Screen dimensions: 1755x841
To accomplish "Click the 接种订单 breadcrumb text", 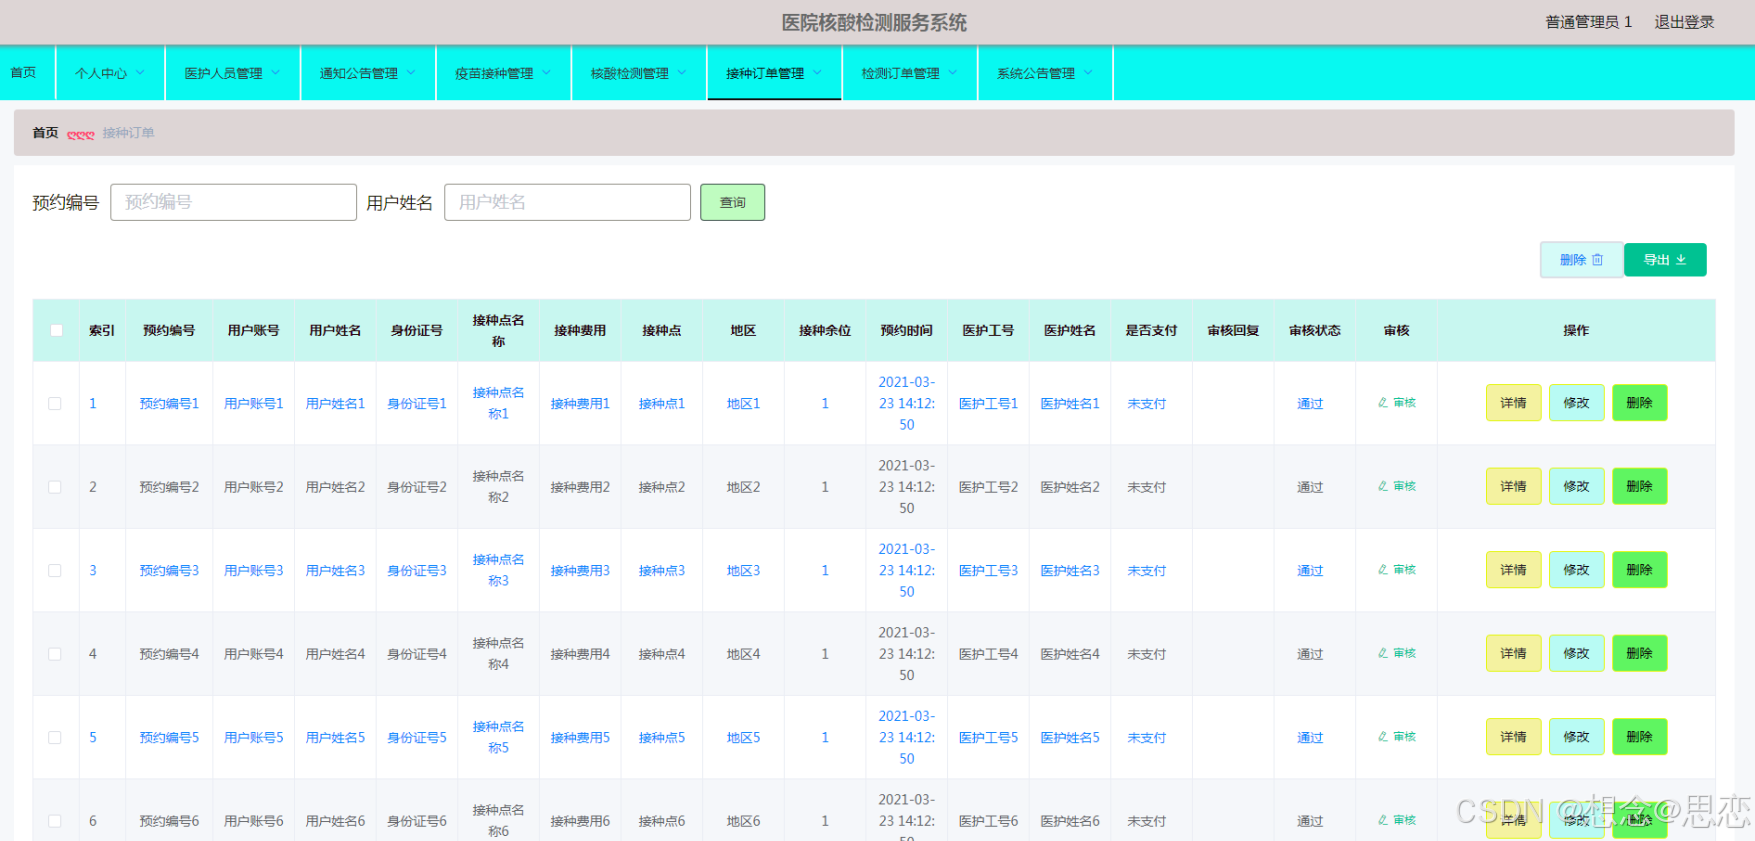I will [128, 132].
